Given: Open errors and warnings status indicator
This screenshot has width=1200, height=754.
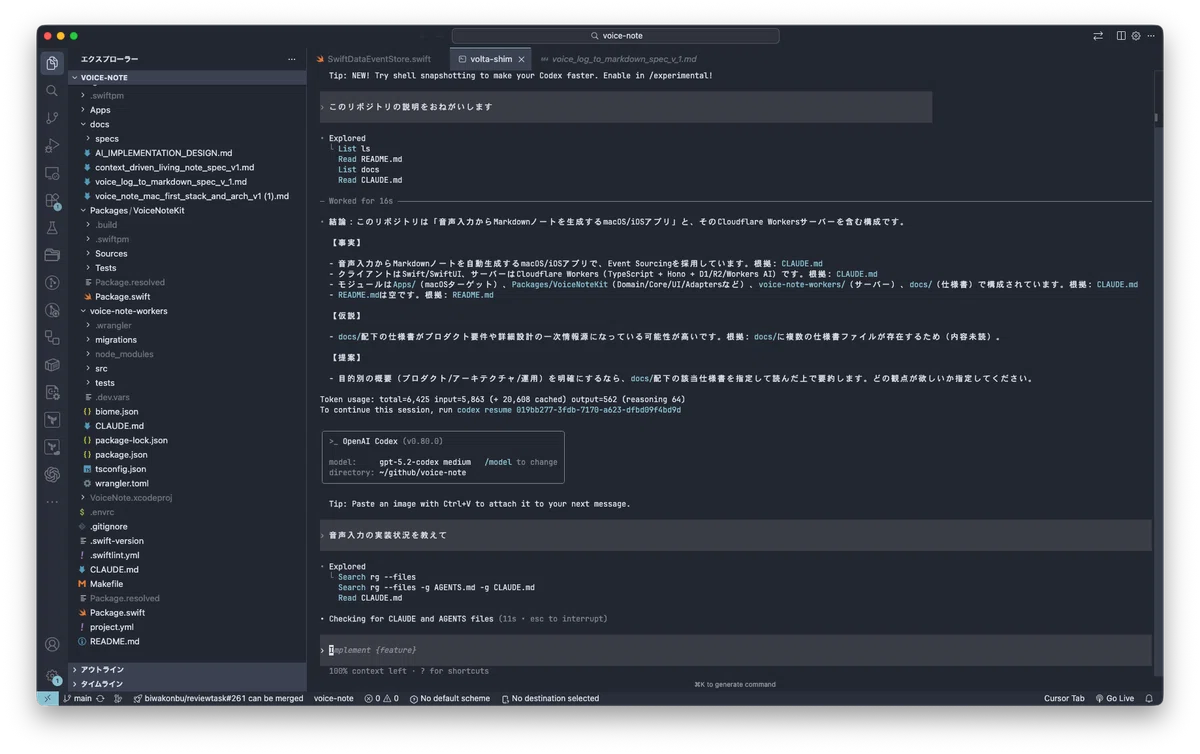Looking at the screenshot, I should coord(381,698).
